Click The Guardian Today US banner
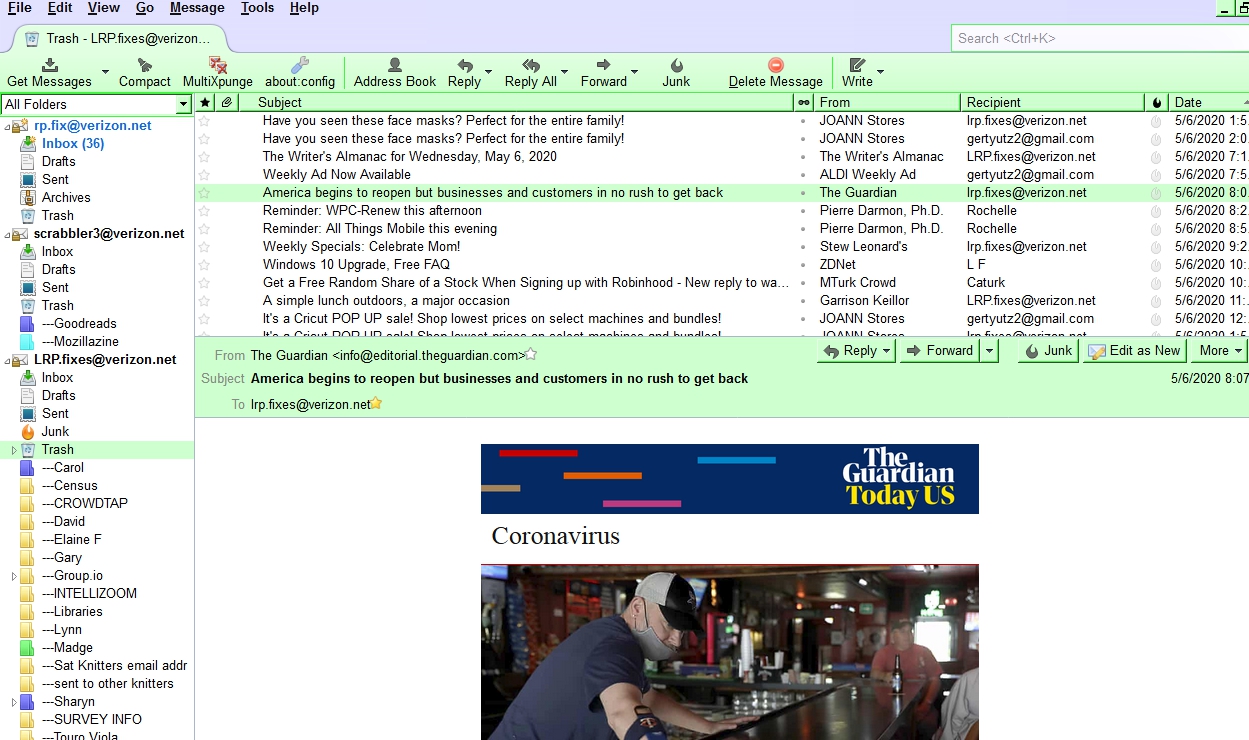The image size is (1249, 740). [x=730, y=479]
